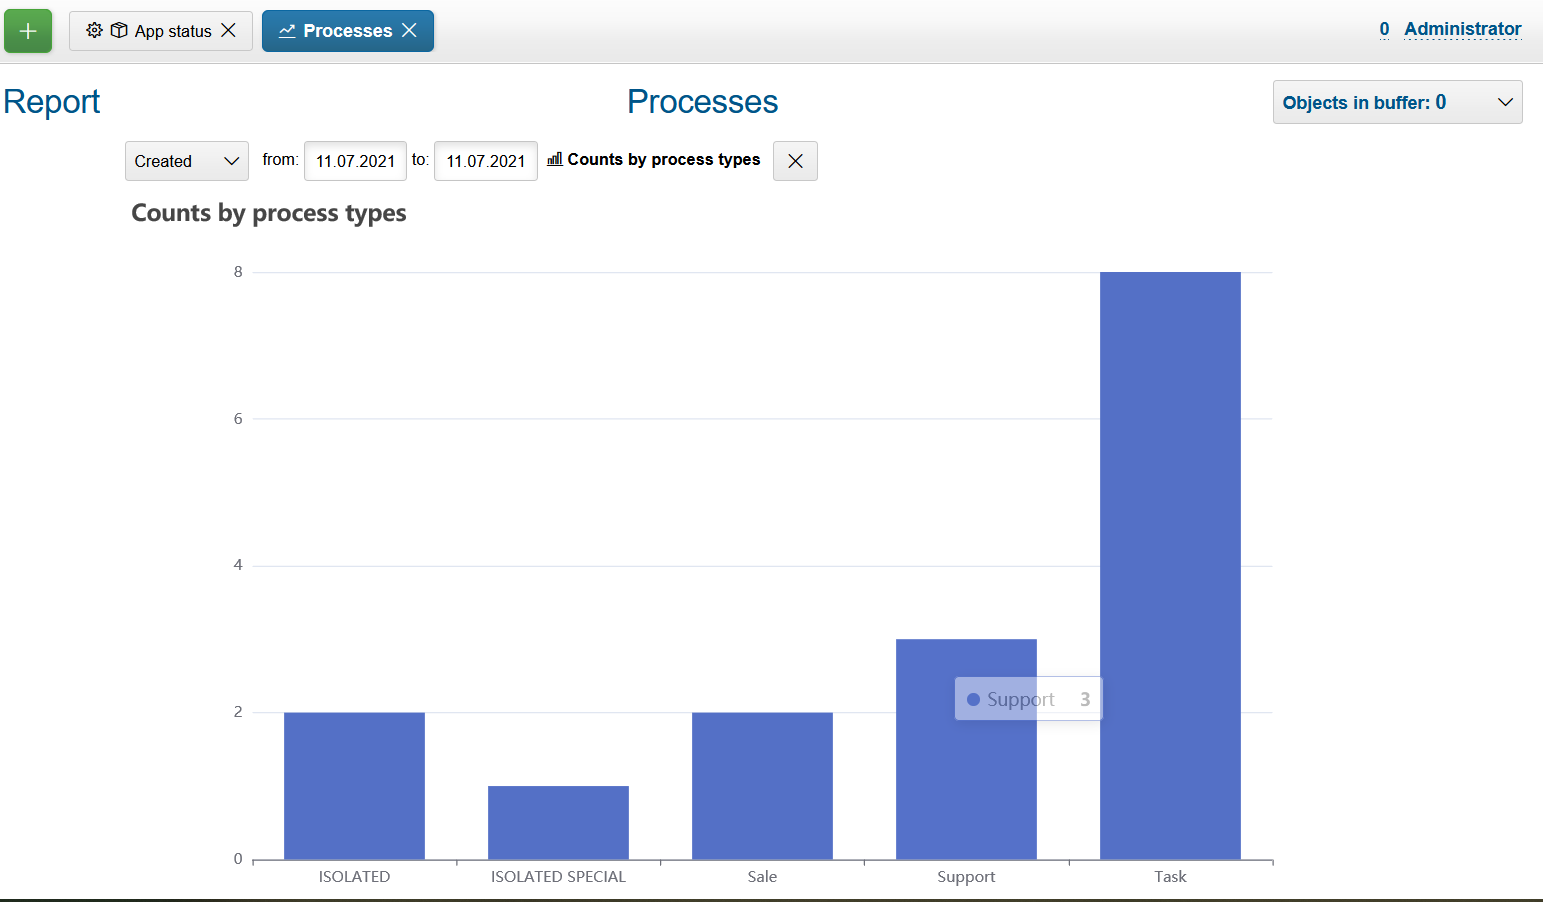Click the Sale bar in chart
Viewport: 1543px width, 902px height.
coord(762,785)
